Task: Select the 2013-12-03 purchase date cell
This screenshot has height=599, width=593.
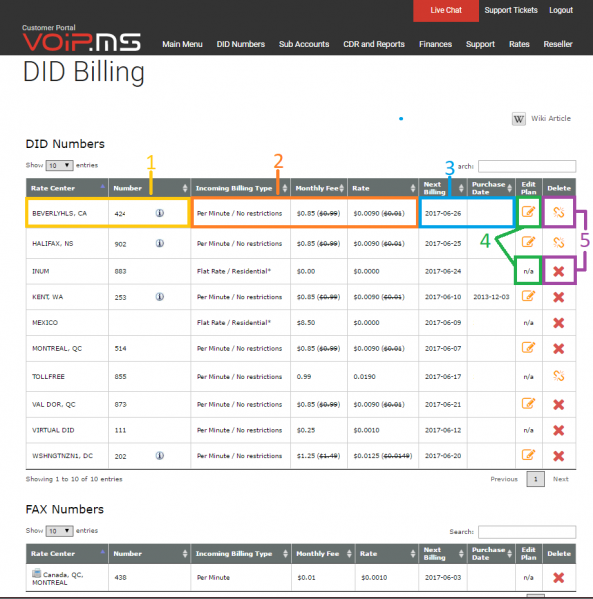Action: (x=491, y=297)
